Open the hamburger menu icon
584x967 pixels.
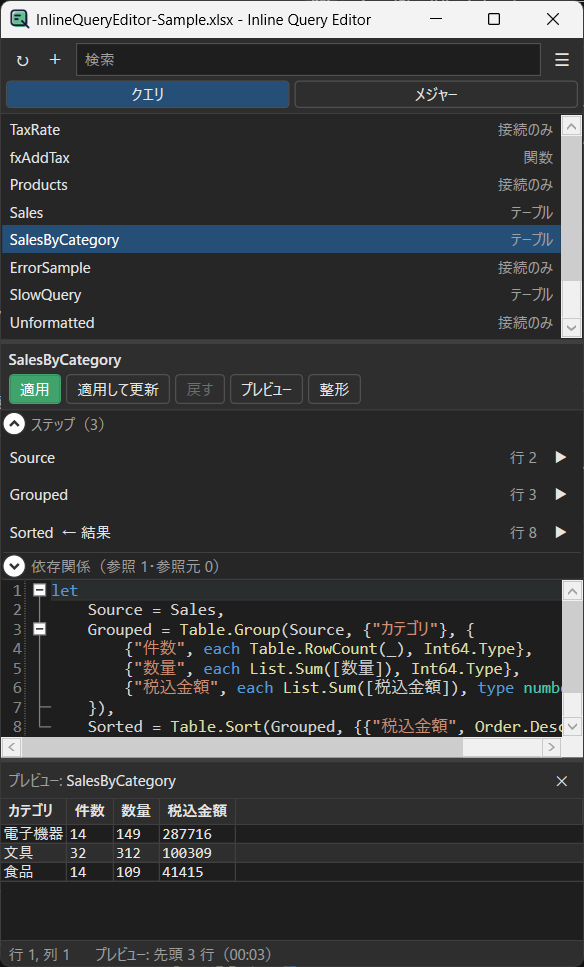tap(562, 60)
